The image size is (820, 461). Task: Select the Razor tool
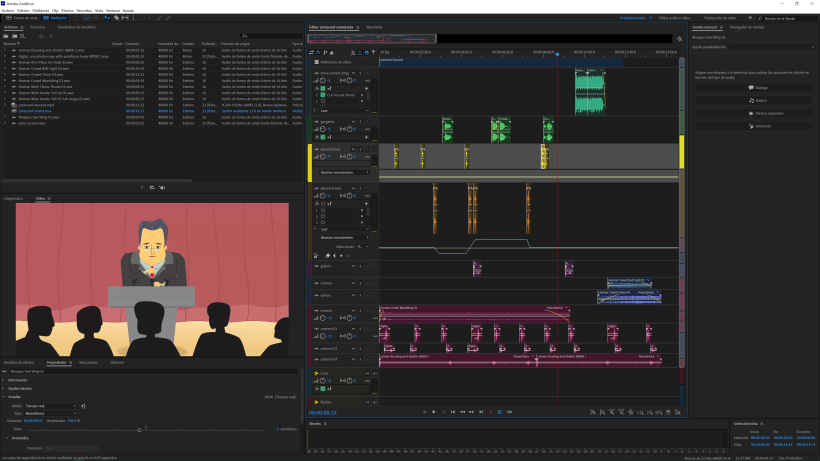point(116,18)
